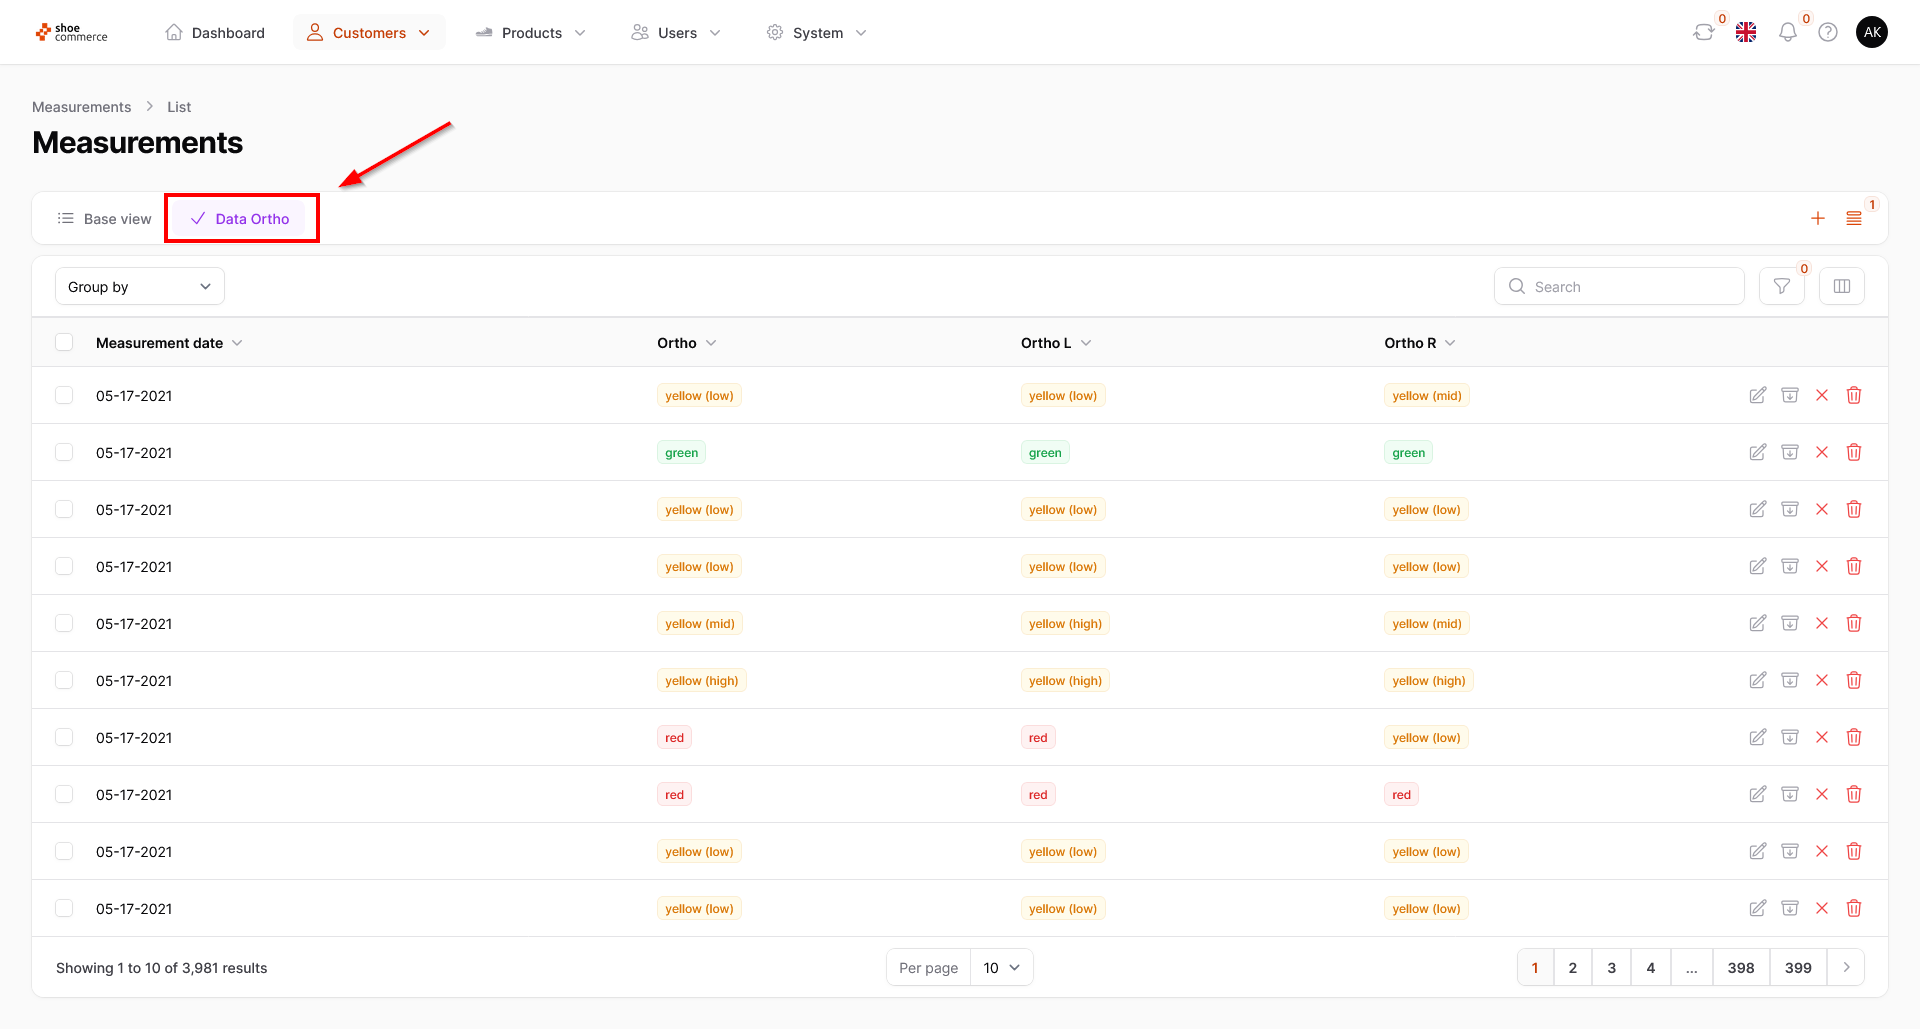This screenshot has height=1029, width=1920.
Task: Switch to the Base view tab
Action: pos(105,218)
